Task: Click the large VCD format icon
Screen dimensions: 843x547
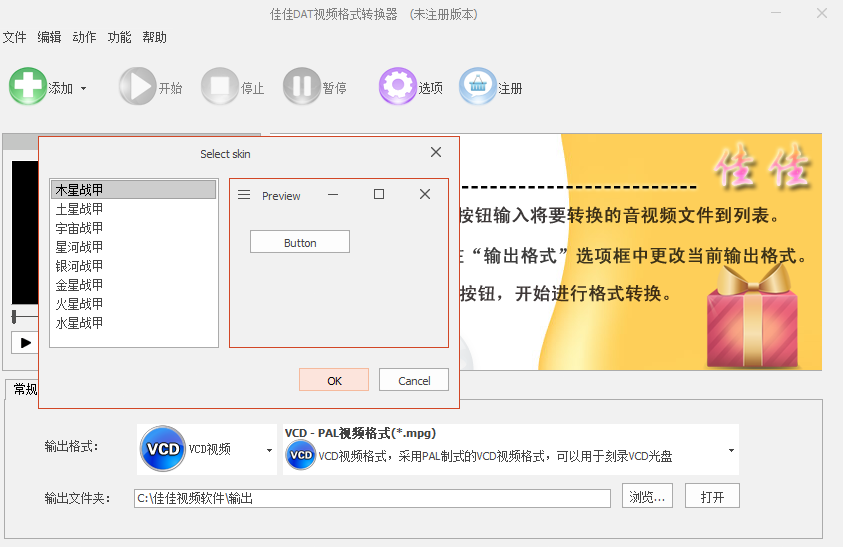Action: tap(163, 449)
